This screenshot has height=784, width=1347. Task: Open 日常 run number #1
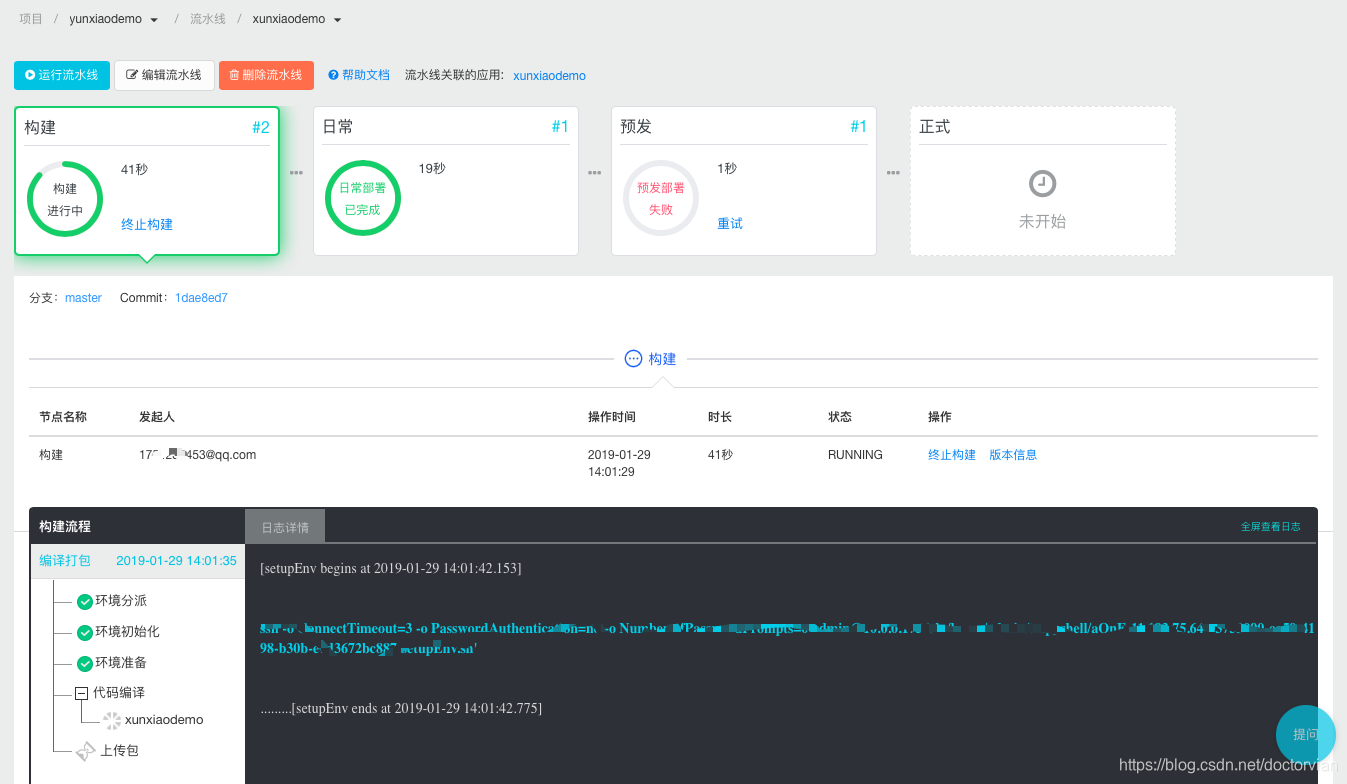click(x=560, y=126)
